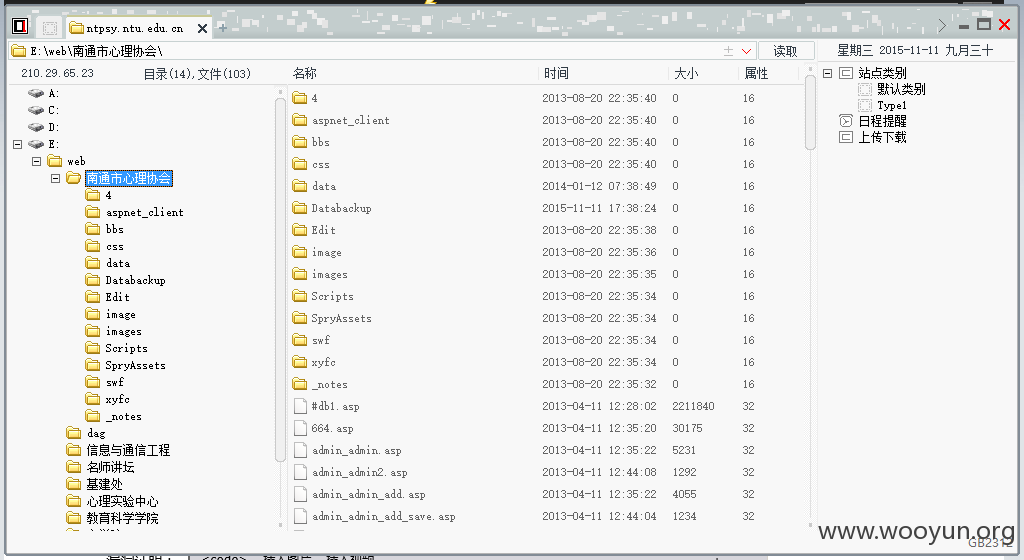
Task: Click the IP address 210.29.65.23
Action: point(57,73)
